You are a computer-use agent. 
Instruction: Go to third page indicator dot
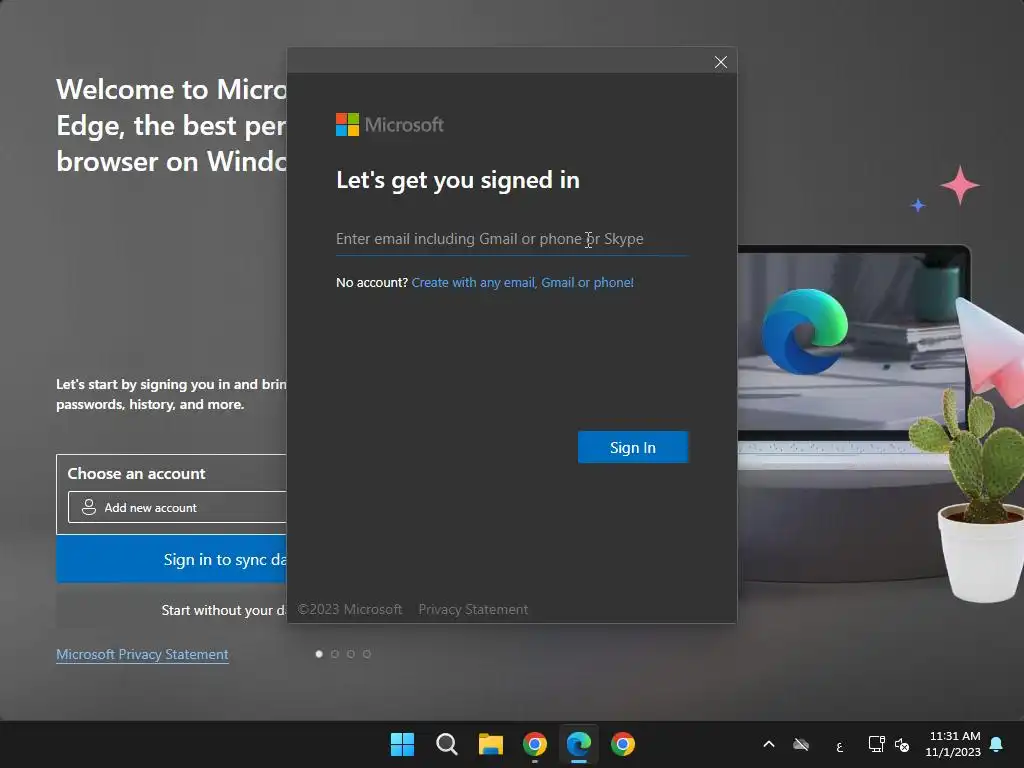pyautogui.click(x=351, y=654)
